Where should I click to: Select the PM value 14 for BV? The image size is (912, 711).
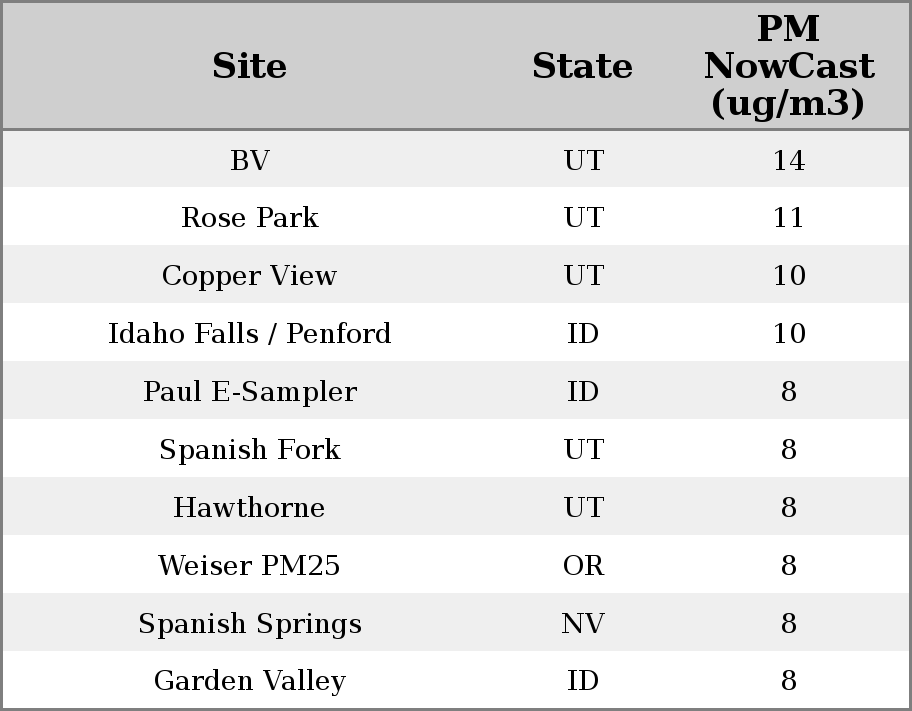[x=788, y=160]
